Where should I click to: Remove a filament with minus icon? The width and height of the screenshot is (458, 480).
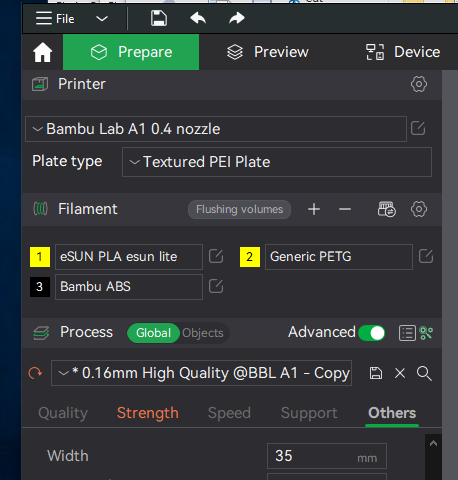click(345, 209)
